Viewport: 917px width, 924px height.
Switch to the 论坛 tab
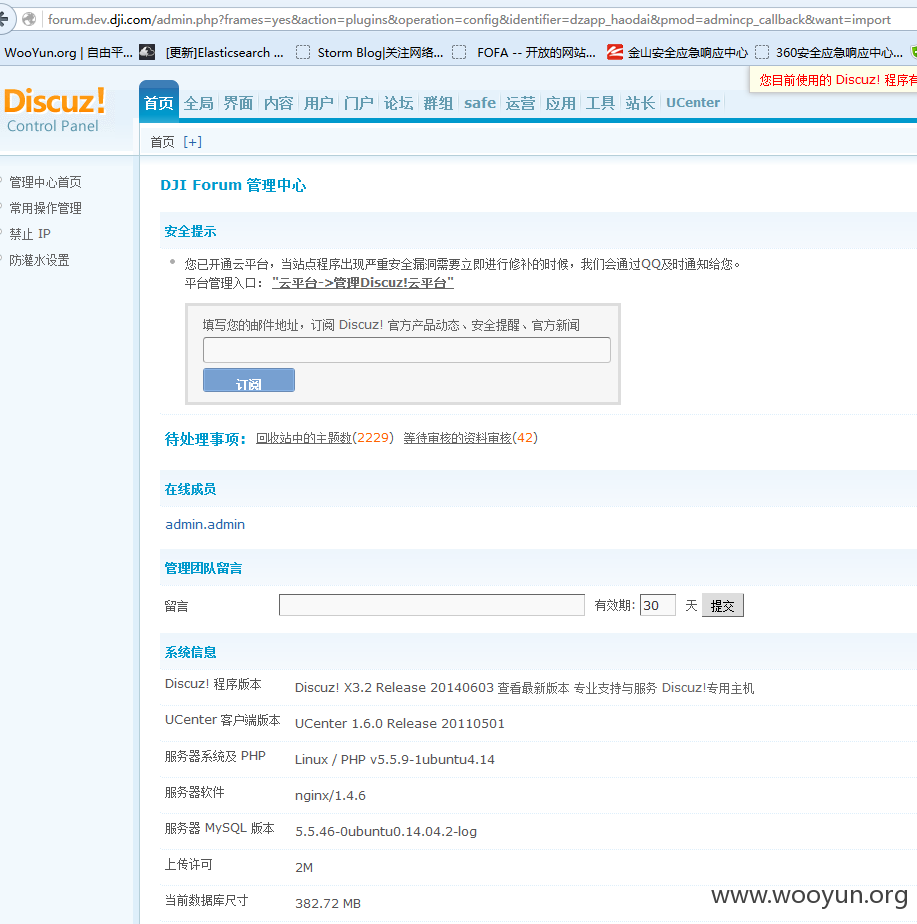point(398,103)
